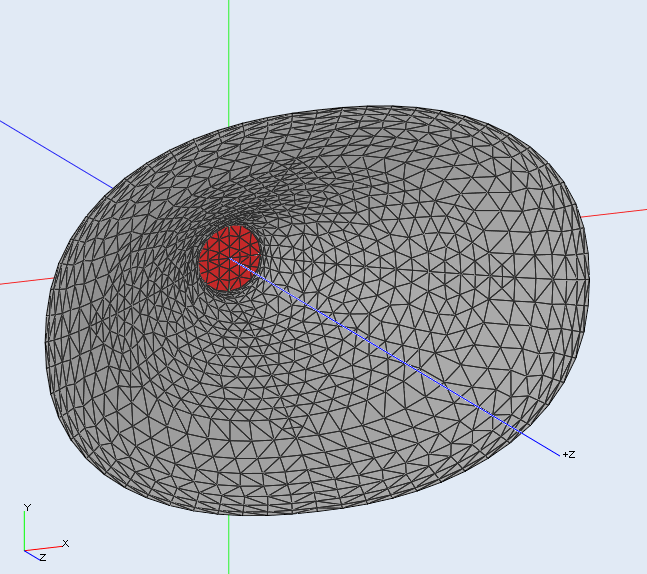Click the +Z axis label

(569, 455)
